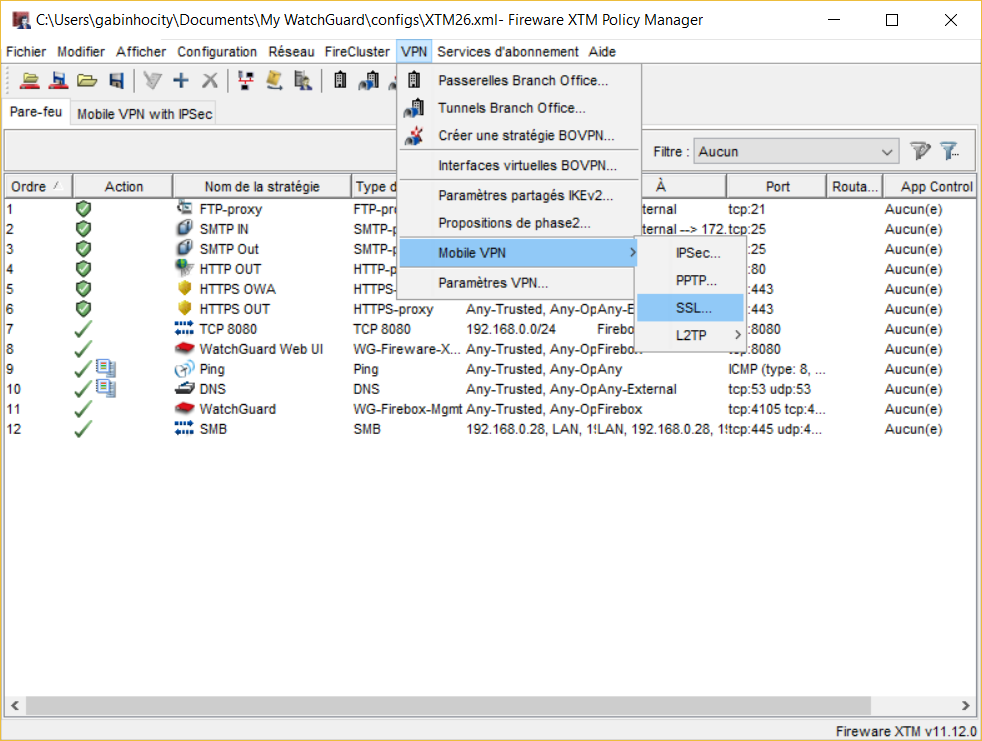The width and height of the screenshot is (982, 741).
Task: Open the Fichier menu
Action: click(x=26, y=51)
